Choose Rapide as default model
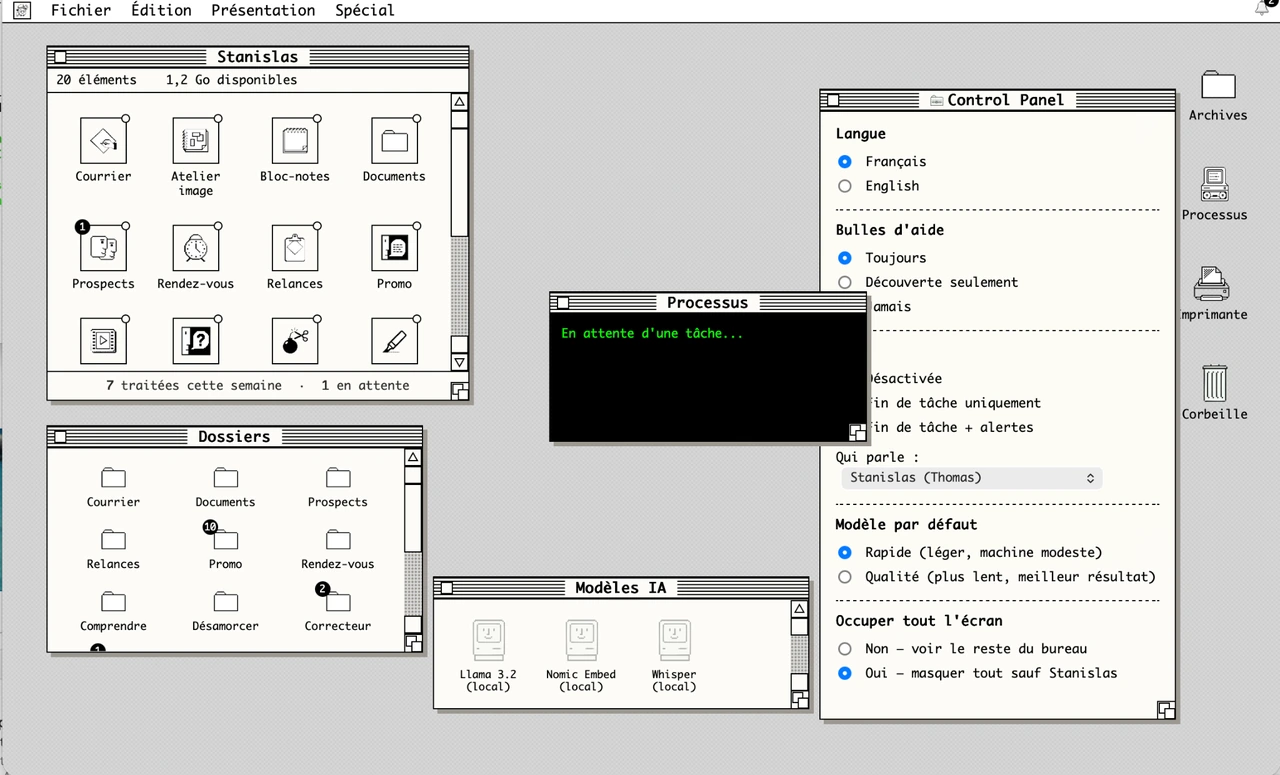Viewport: 1280px width, 775px height. click(x=845, y=552)
